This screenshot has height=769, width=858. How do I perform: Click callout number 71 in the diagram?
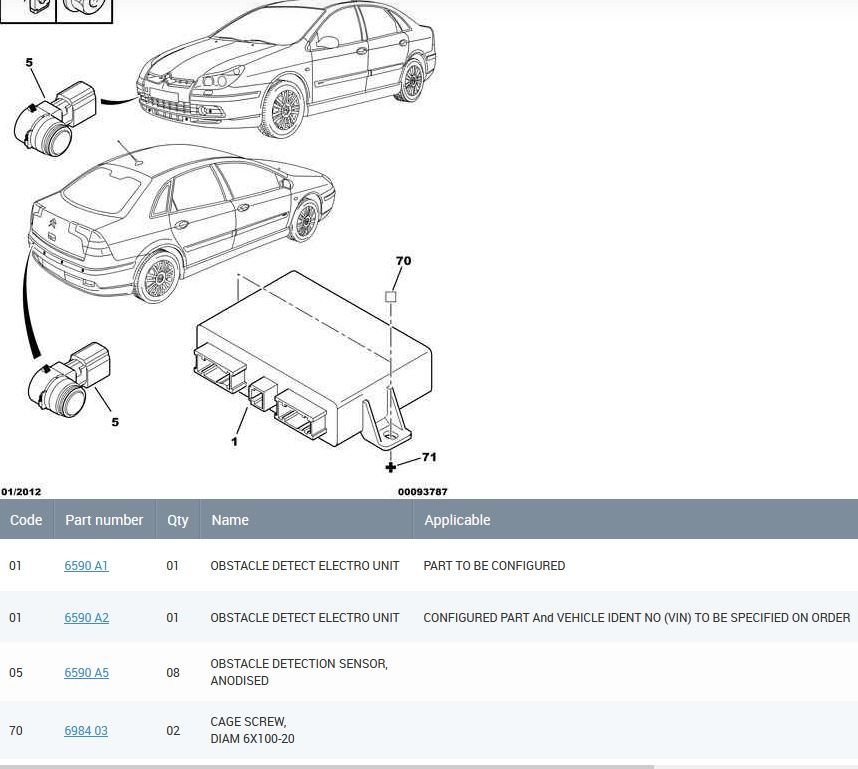point(430,457)
